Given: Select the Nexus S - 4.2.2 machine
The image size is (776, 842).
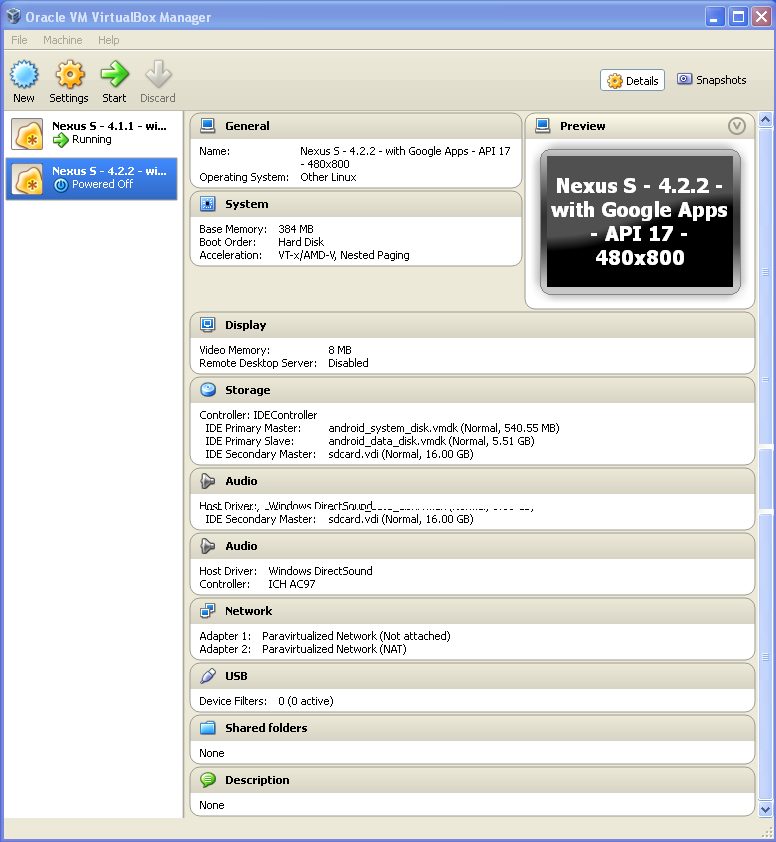Looking at the screenshot, I should point(91,179).
